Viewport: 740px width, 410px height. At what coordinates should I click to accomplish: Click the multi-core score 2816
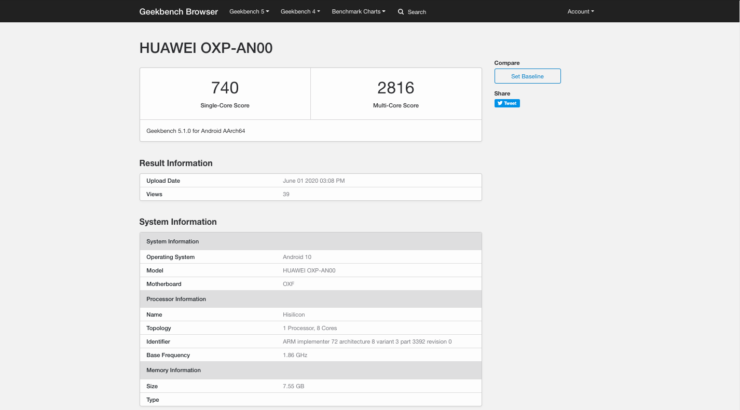395,88
